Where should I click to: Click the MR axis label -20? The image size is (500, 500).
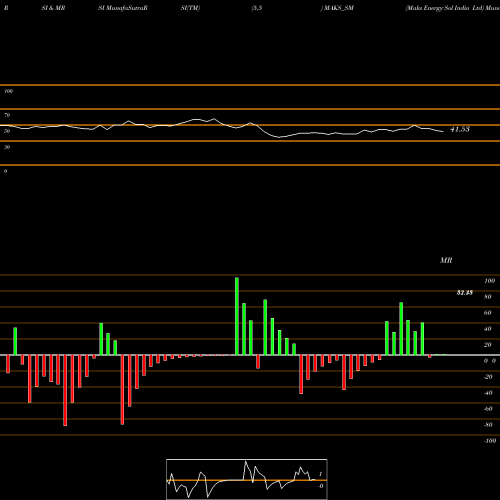pyautogui.click(x=488, y=377)
